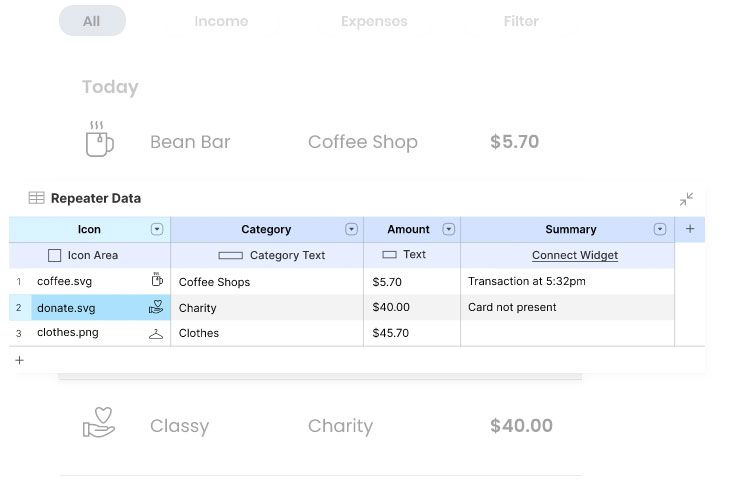Open the Icon column dropdown
The height and width of the screenshot is (502, 730).
(x=157, y=229)
